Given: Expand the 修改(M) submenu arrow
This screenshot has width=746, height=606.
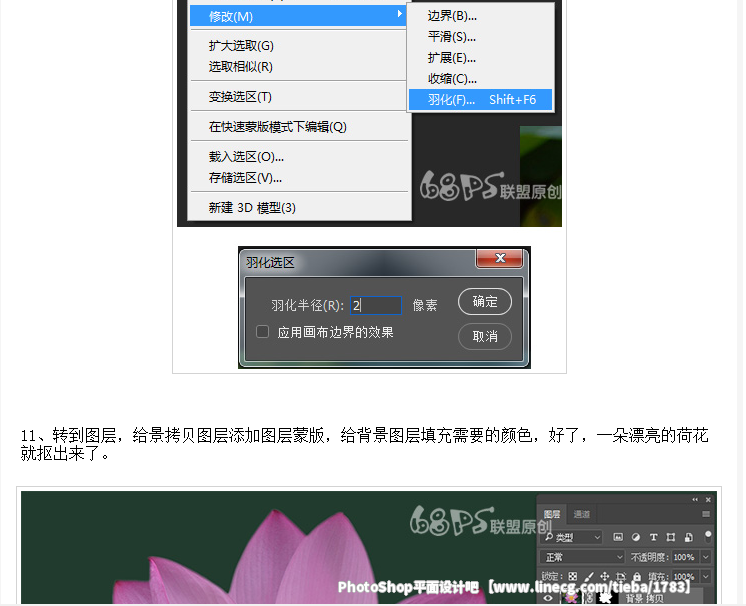Looking at the screenshot, I should (x=400, y=14).
